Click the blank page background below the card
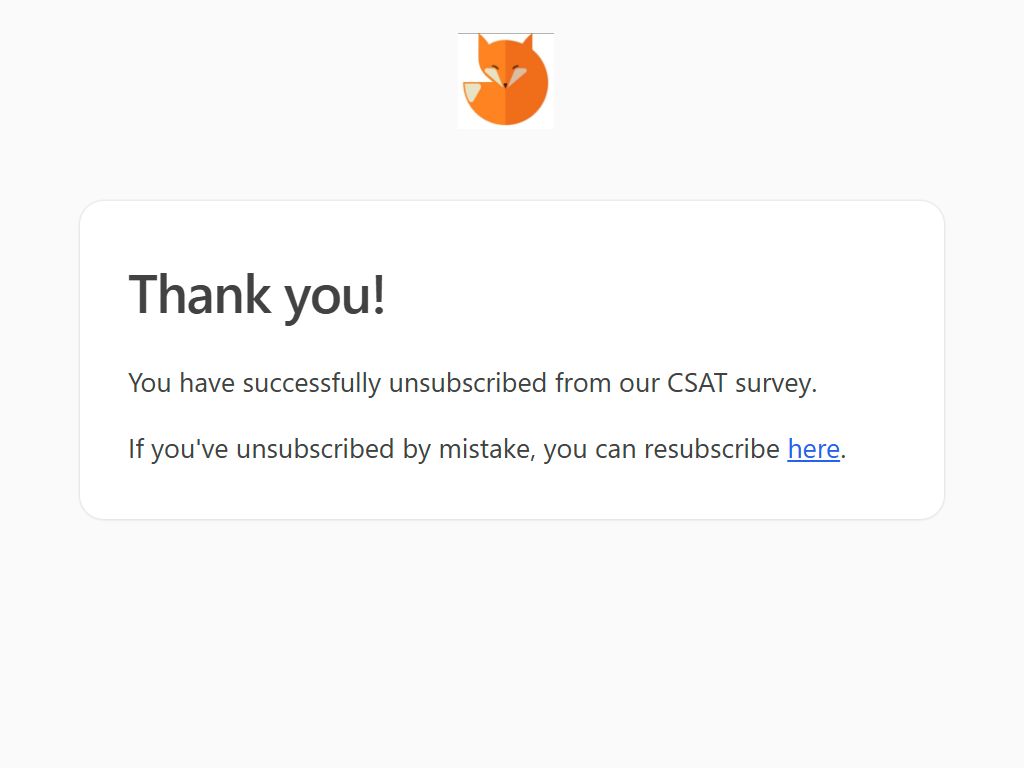Viewport: 1024px width, 768px height. [512, 650]
